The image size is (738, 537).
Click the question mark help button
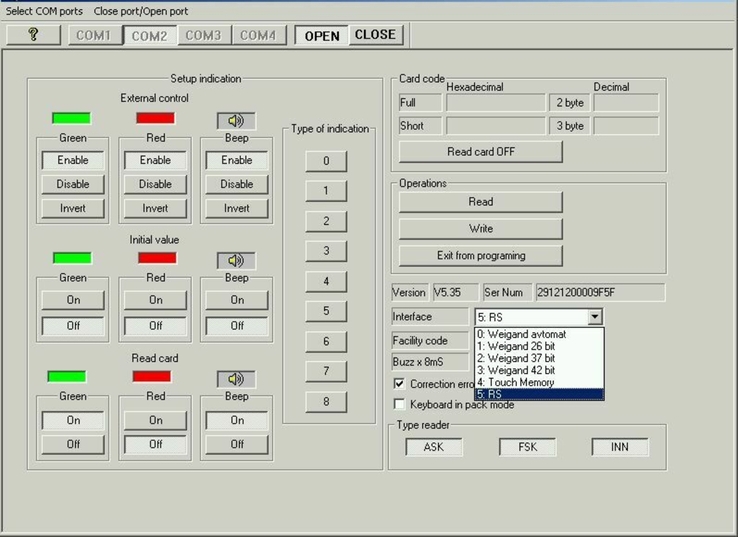(33, 34)
